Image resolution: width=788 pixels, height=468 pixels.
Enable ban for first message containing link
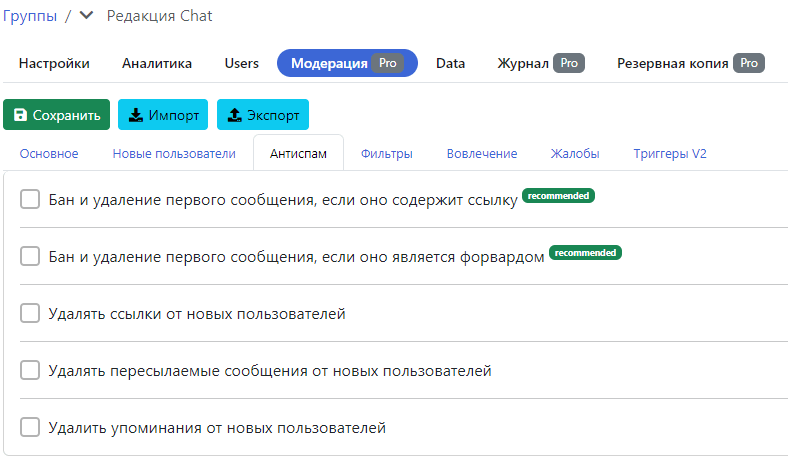point(30,199)
